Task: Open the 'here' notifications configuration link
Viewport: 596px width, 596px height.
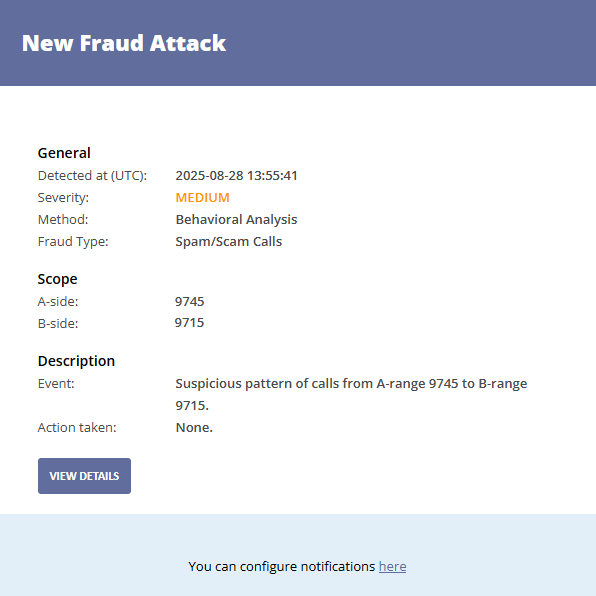Action: click(393, 566)
